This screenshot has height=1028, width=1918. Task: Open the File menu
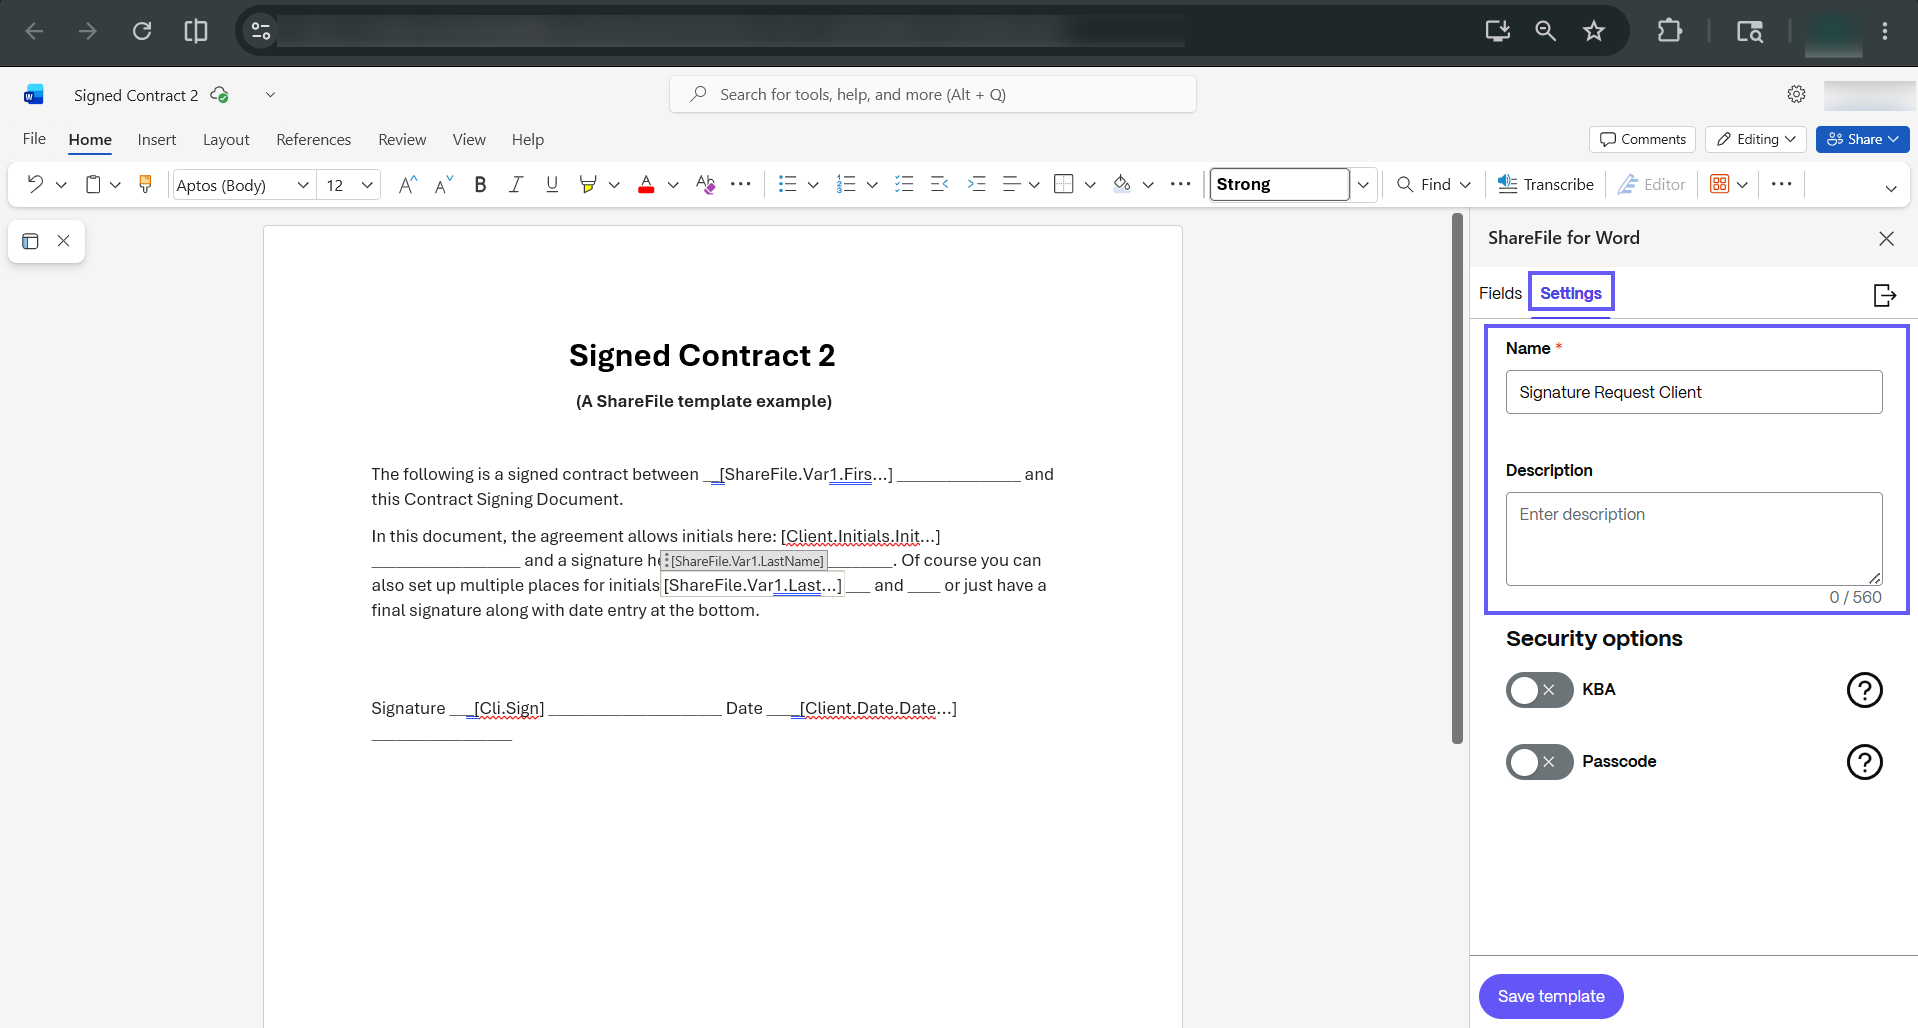[x=34, y=139]
